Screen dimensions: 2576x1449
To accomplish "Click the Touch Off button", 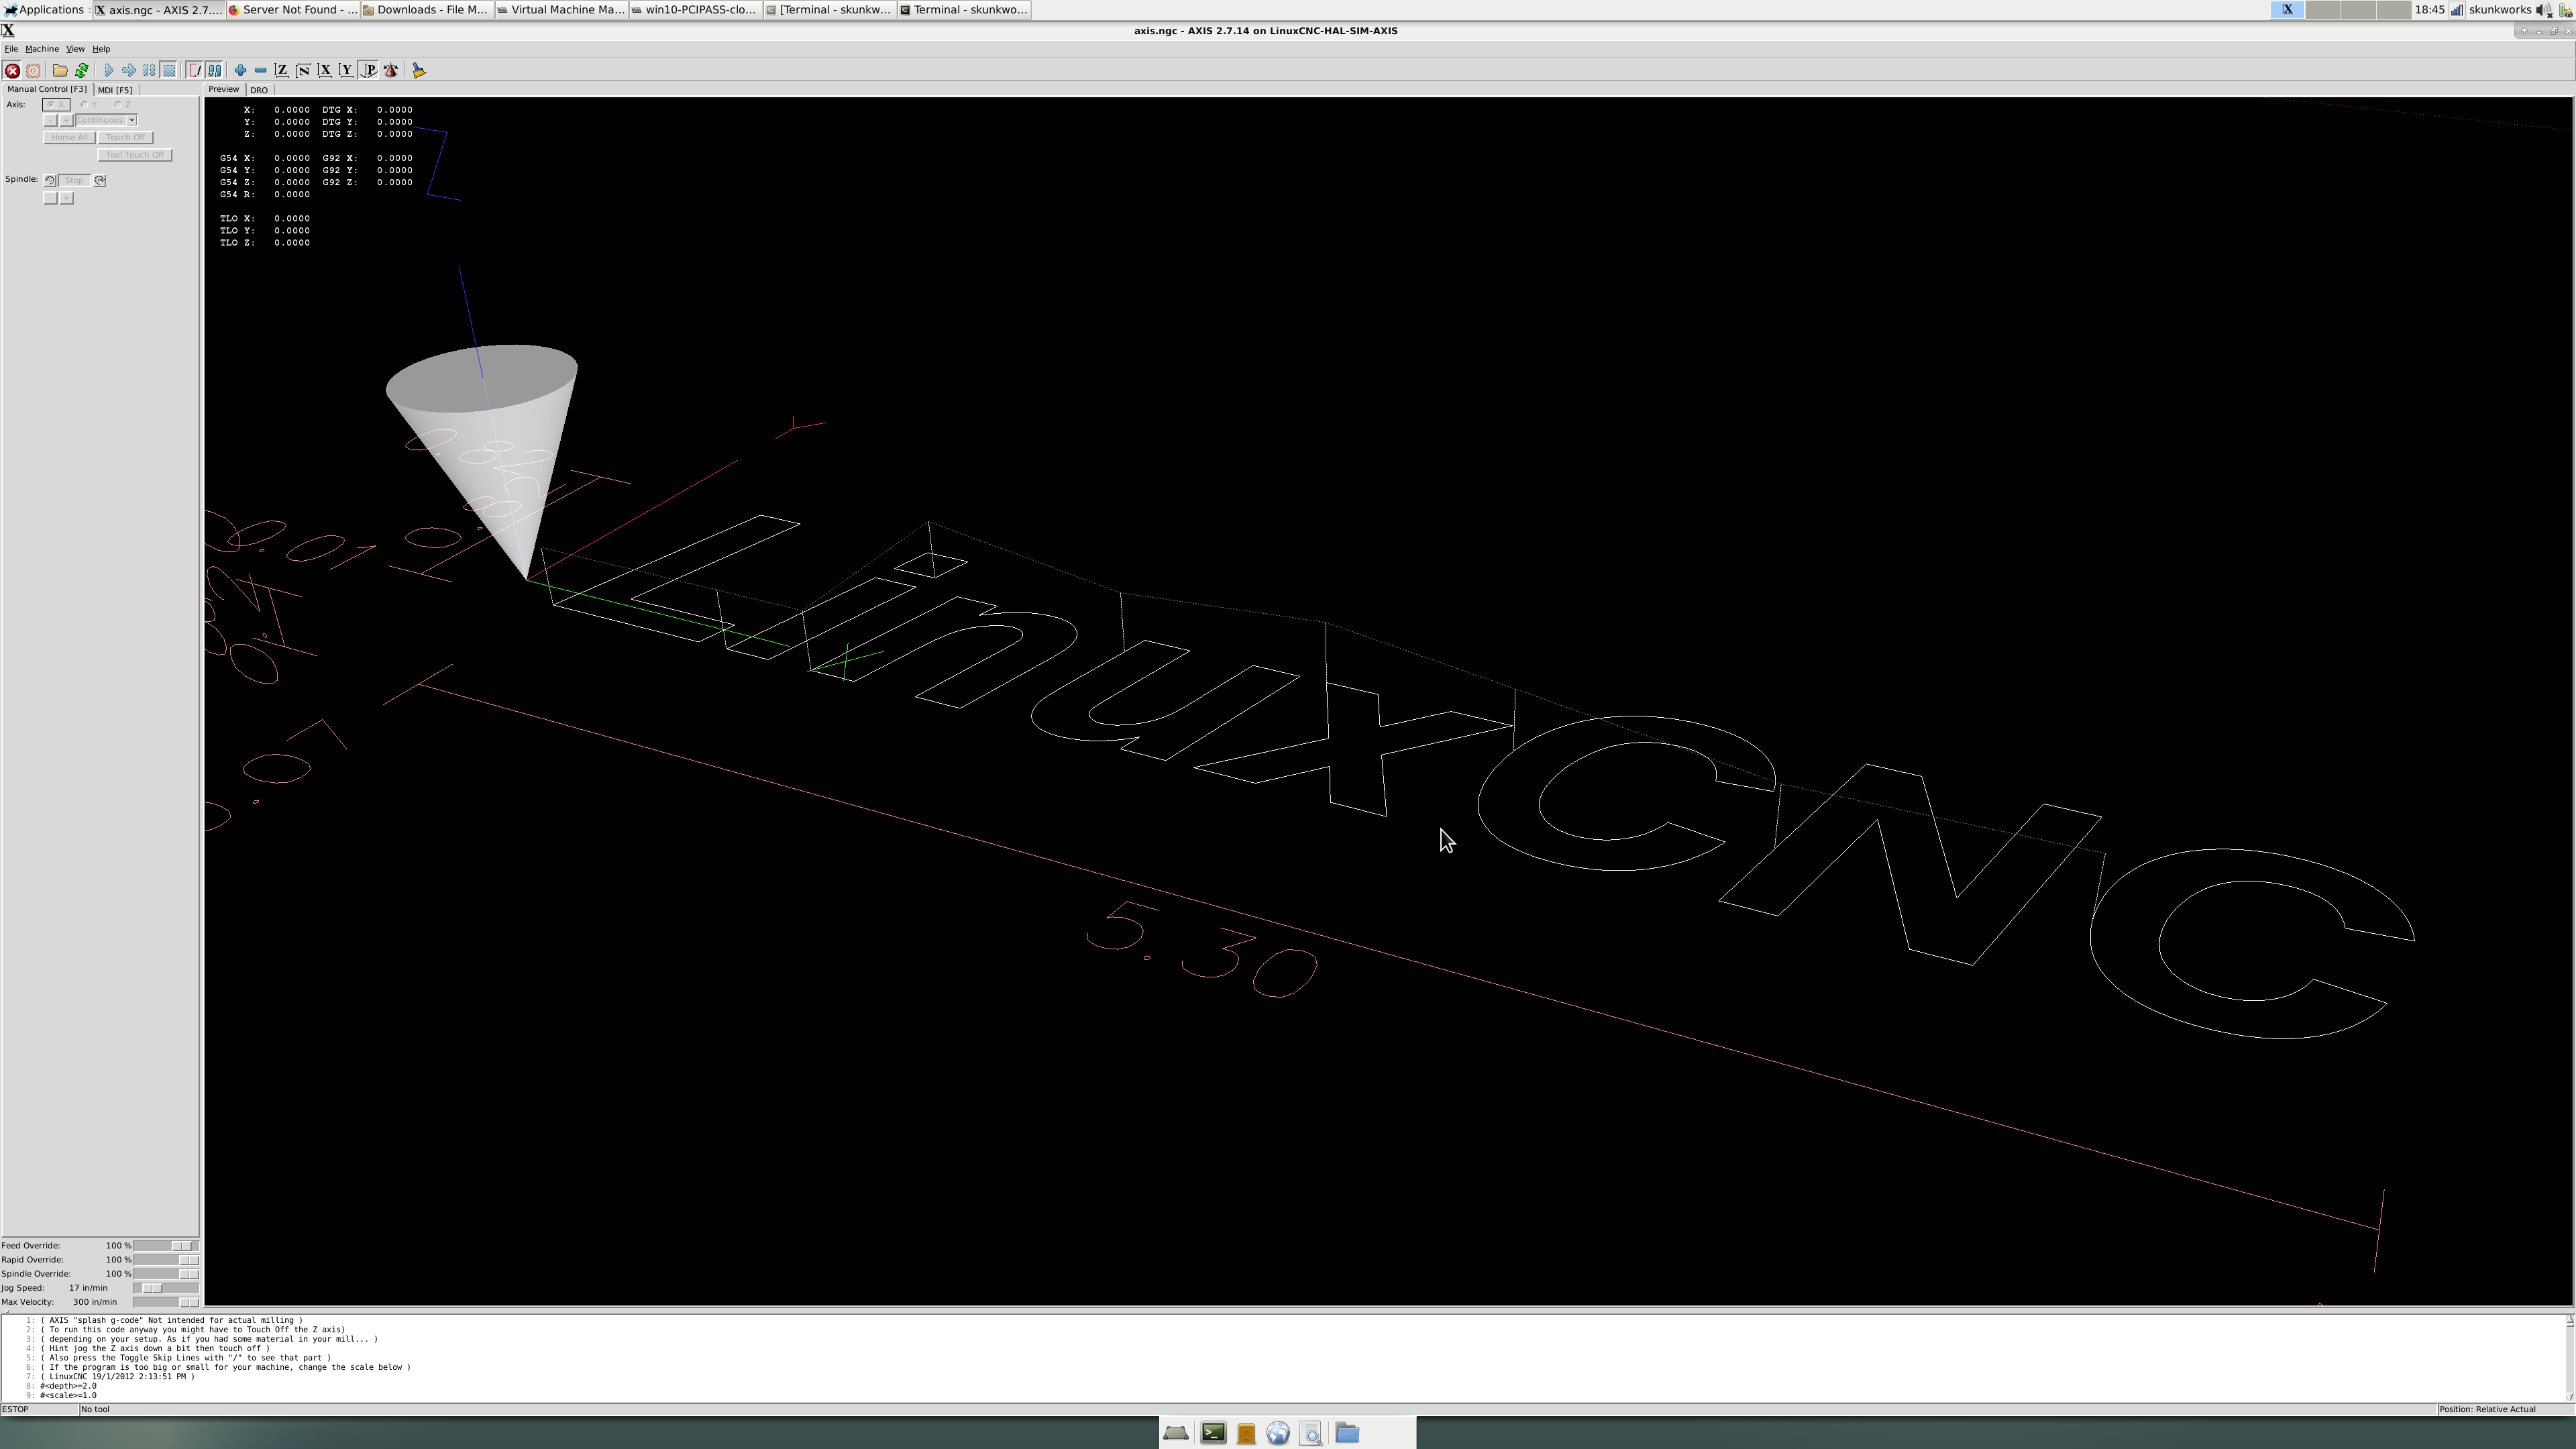I will pos(126,137).
